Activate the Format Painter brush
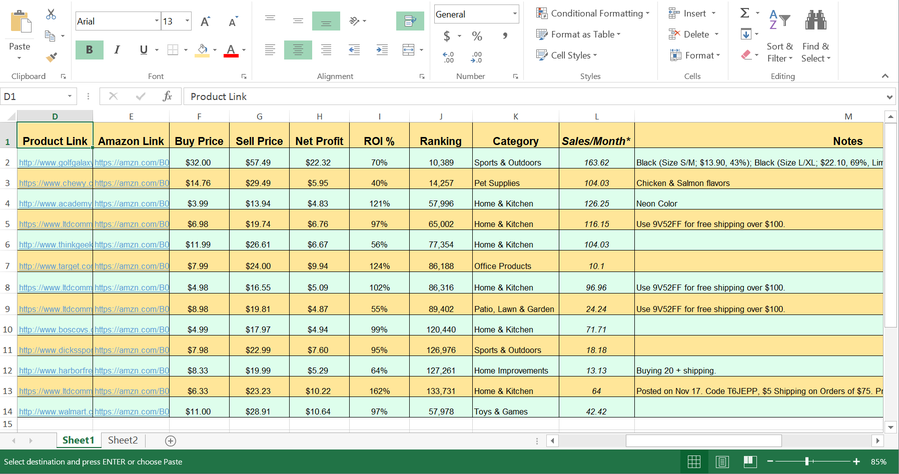The height and width of the screenshot is (474, 899). pyautogui.click(x=51, y=56)
